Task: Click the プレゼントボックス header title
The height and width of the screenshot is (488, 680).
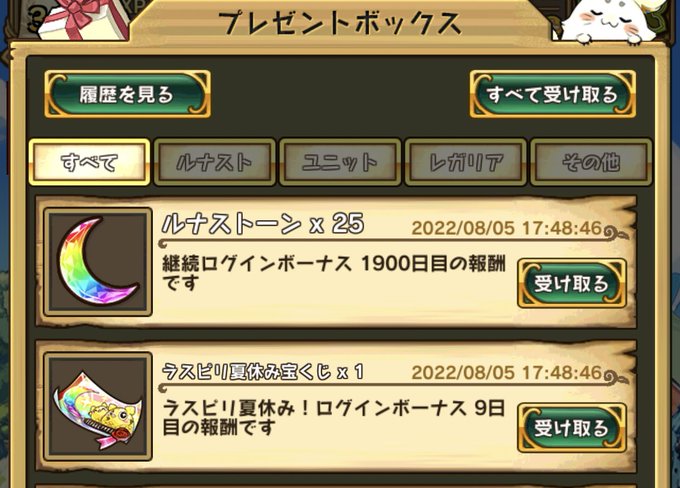Action: click(340, 23)
